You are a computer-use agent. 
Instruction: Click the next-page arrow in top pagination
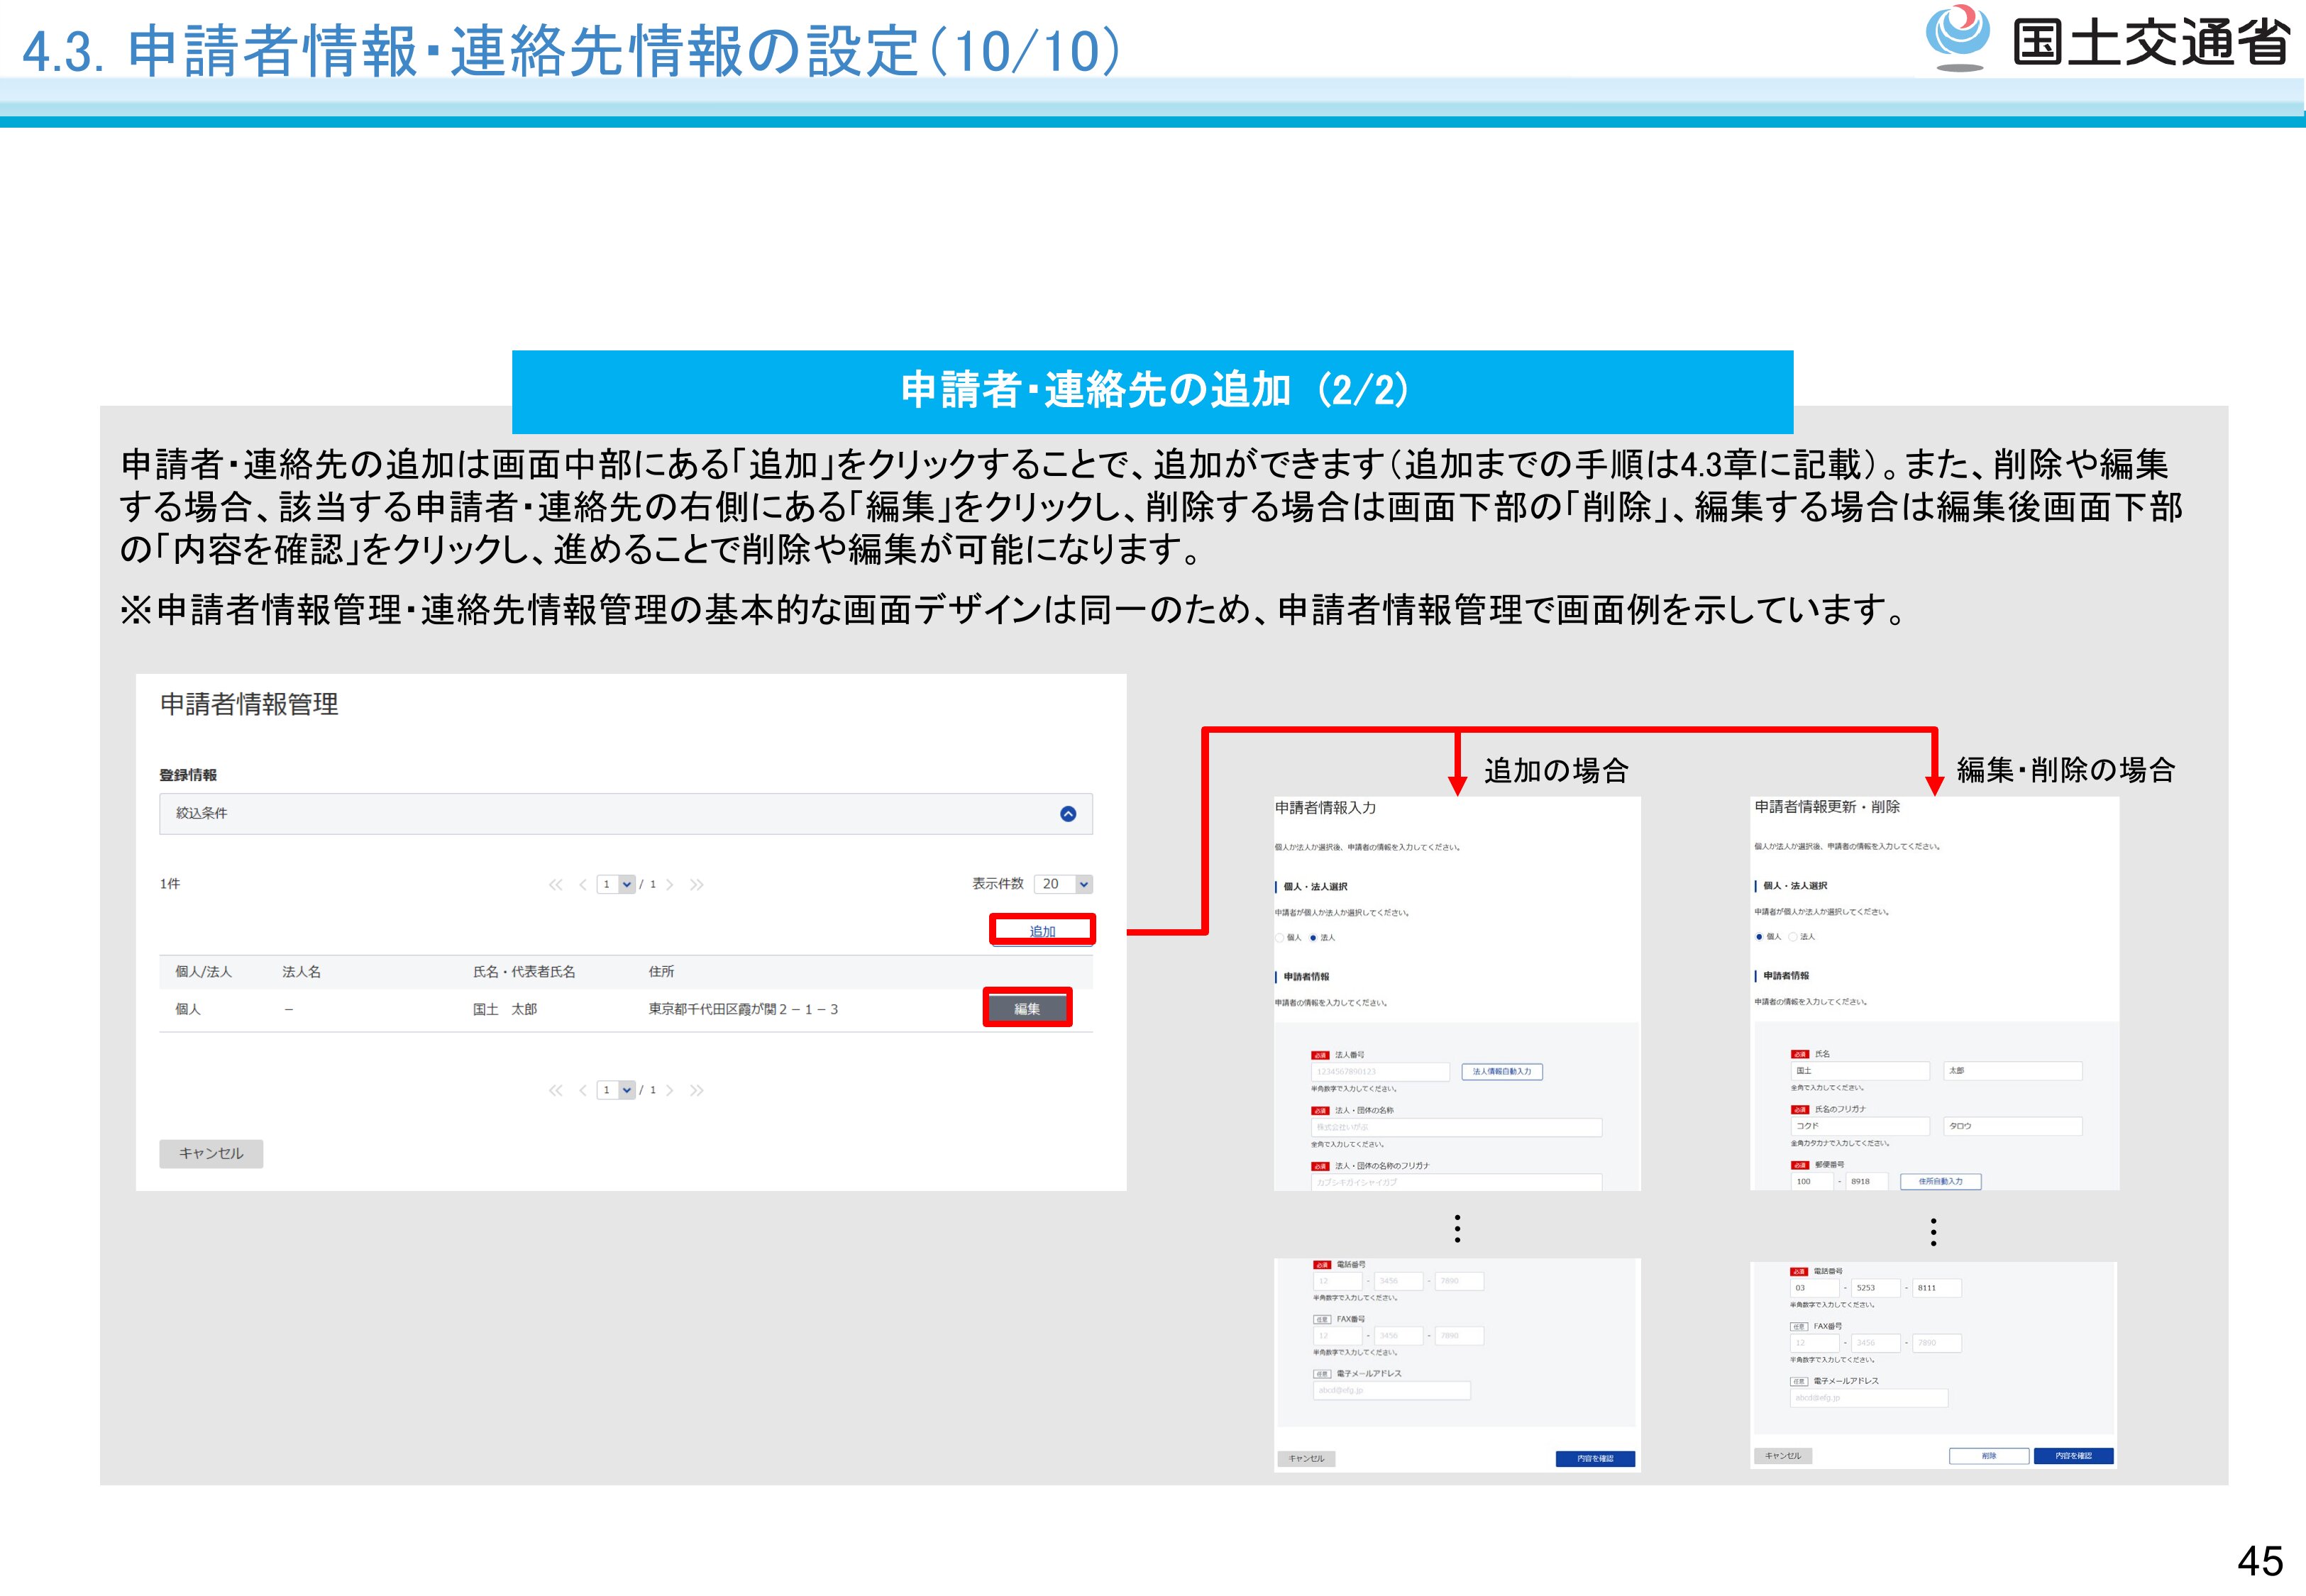[x=669, y=884]
